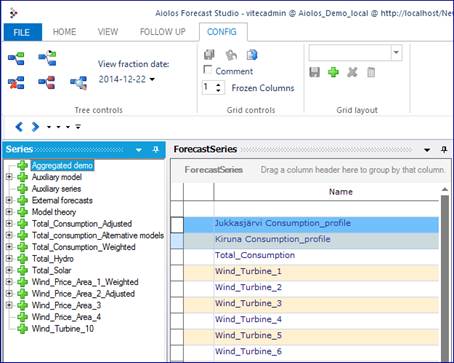Open the FOLLOW UP ribbon tab
Screen dimensions: 454x363
click(x=163, y=32)
